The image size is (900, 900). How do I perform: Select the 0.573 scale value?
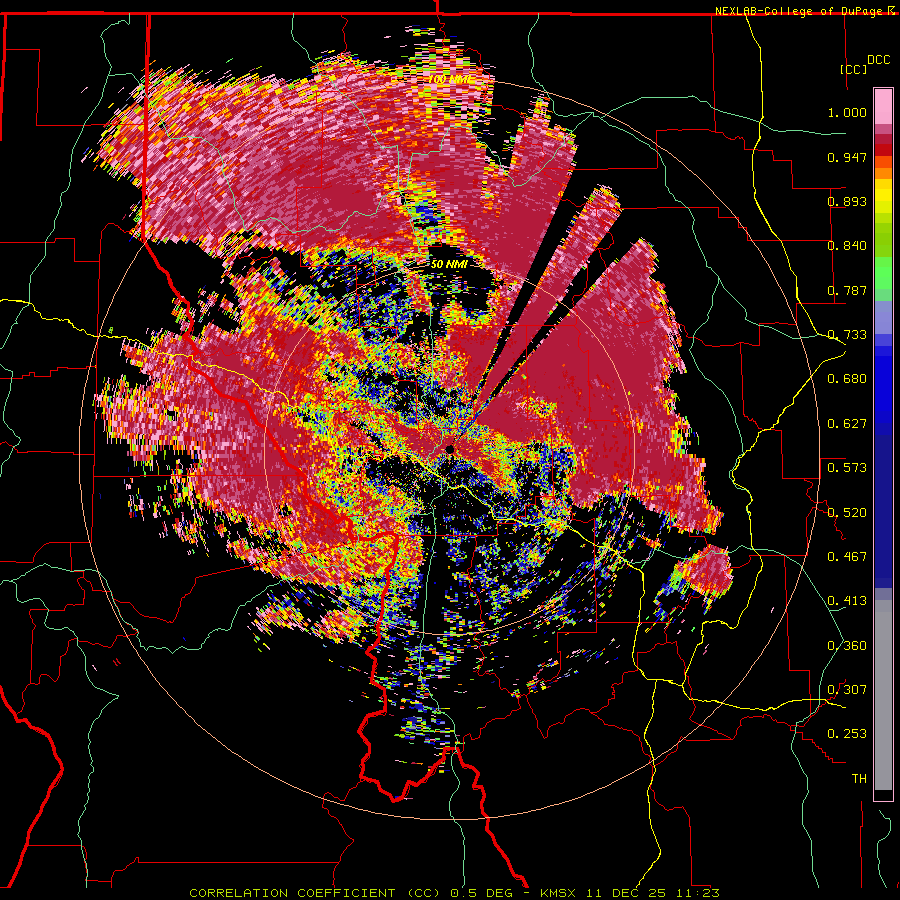(x=847, y=468)
